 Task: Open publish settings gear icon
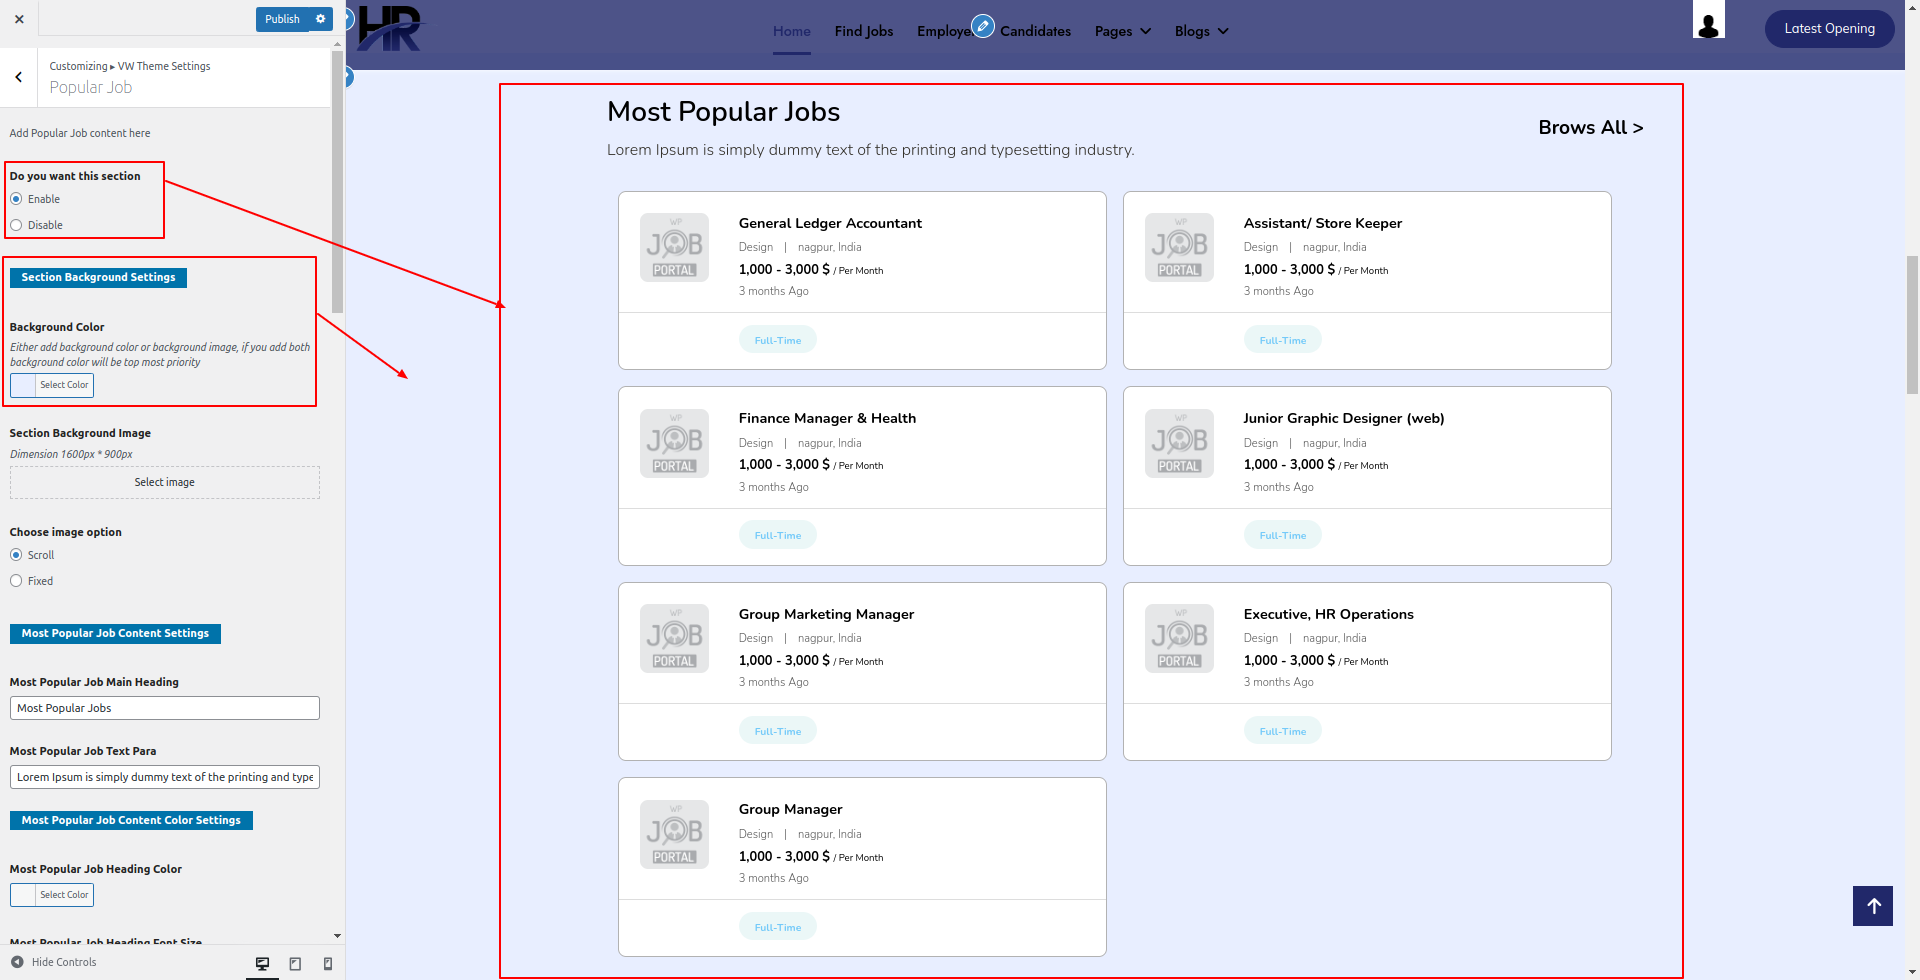tap(321, 19)
